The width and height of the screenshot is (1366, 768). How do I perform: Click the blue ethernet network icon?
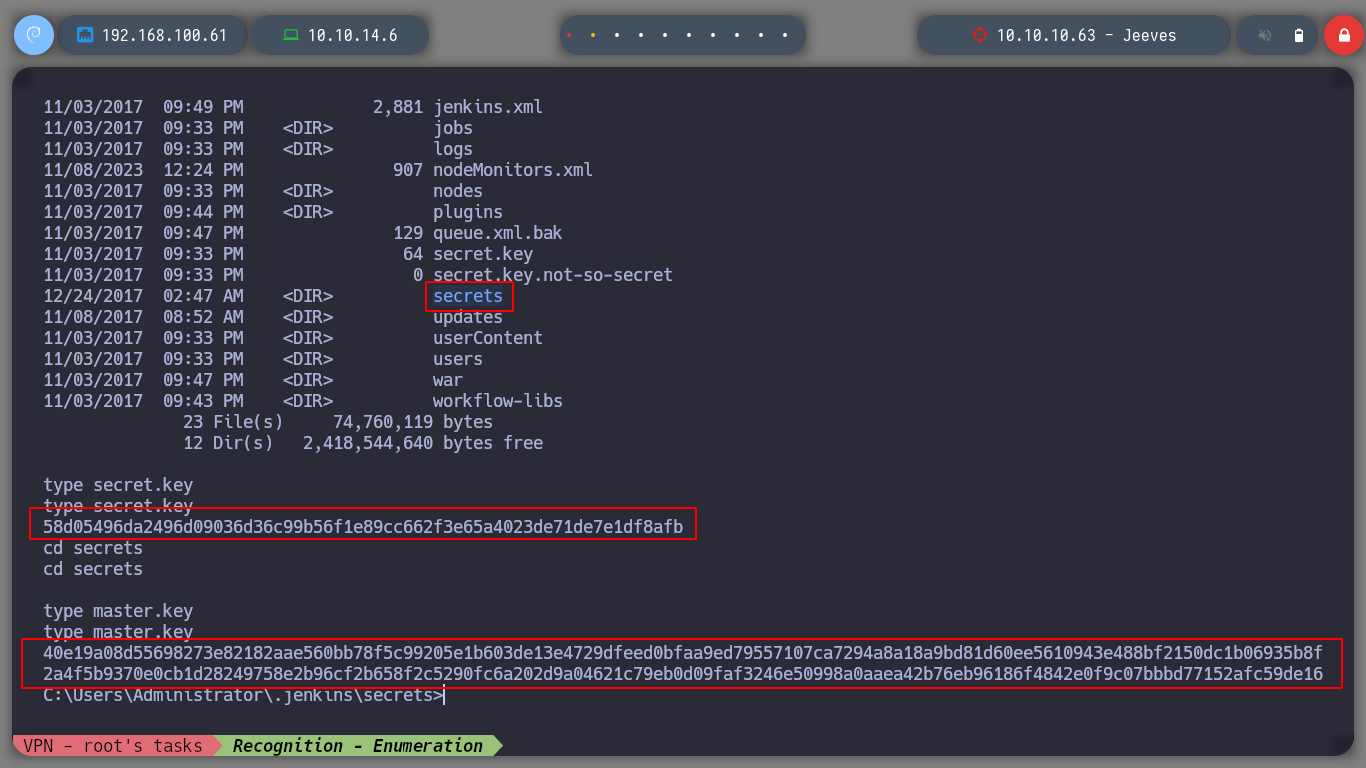coord(85,35)
